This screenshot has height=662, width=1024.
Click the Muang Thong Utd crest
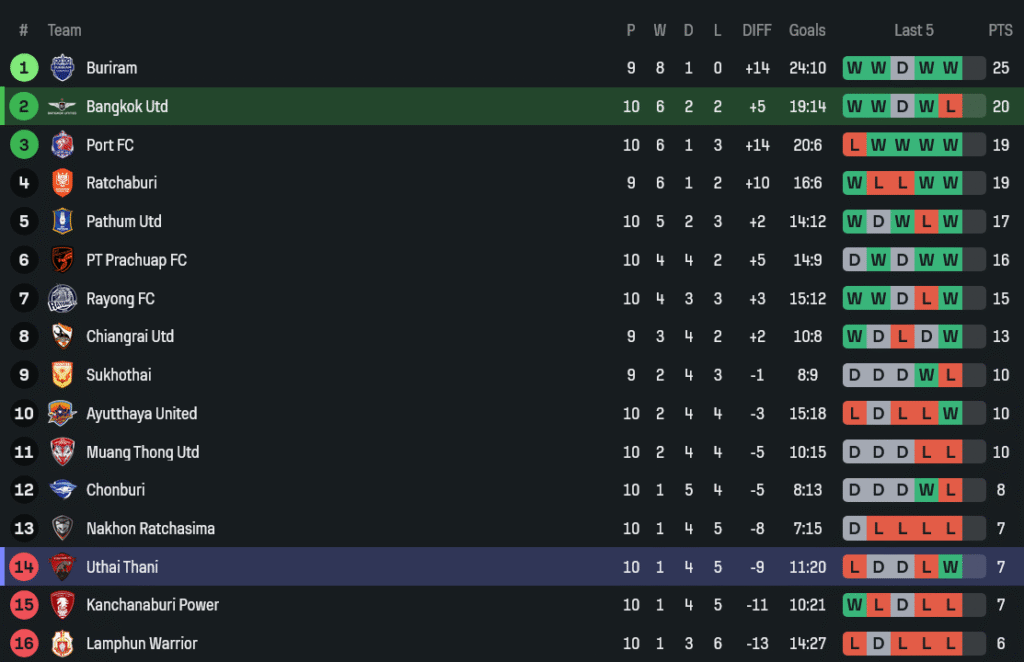point(62,452)
